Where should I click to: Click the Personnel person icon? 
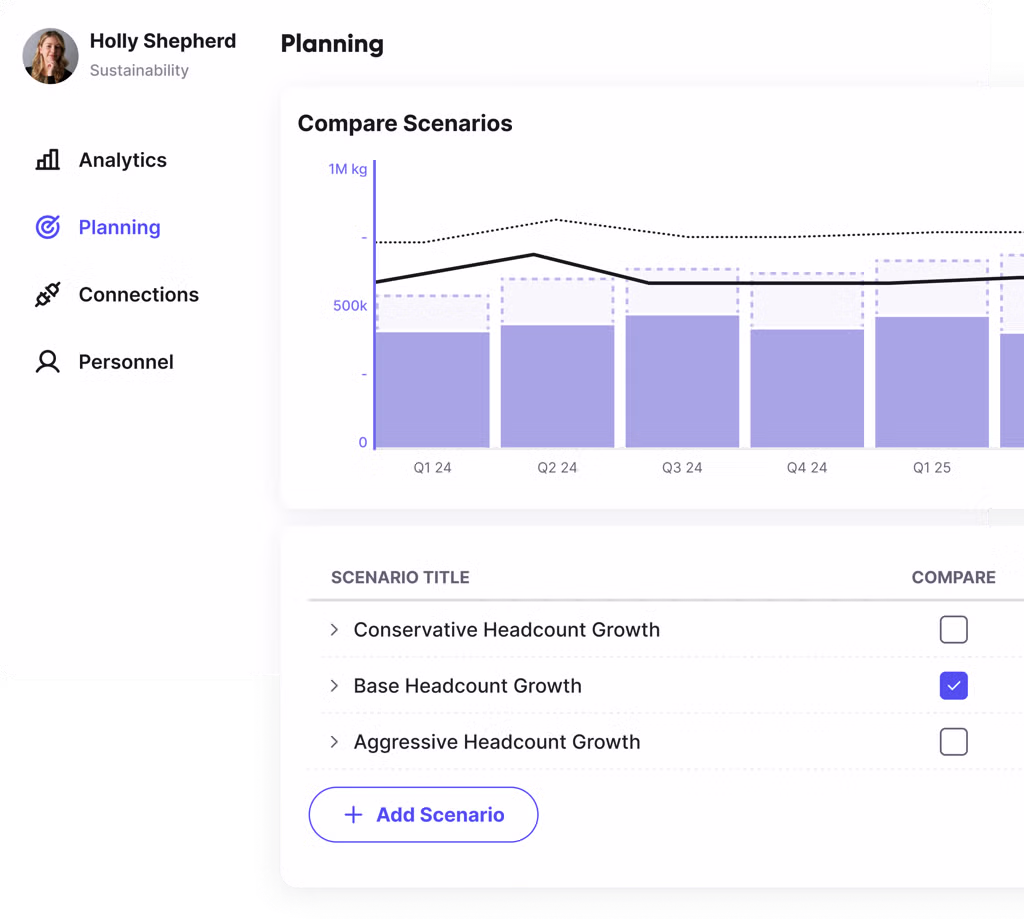(x=48, y=362)
